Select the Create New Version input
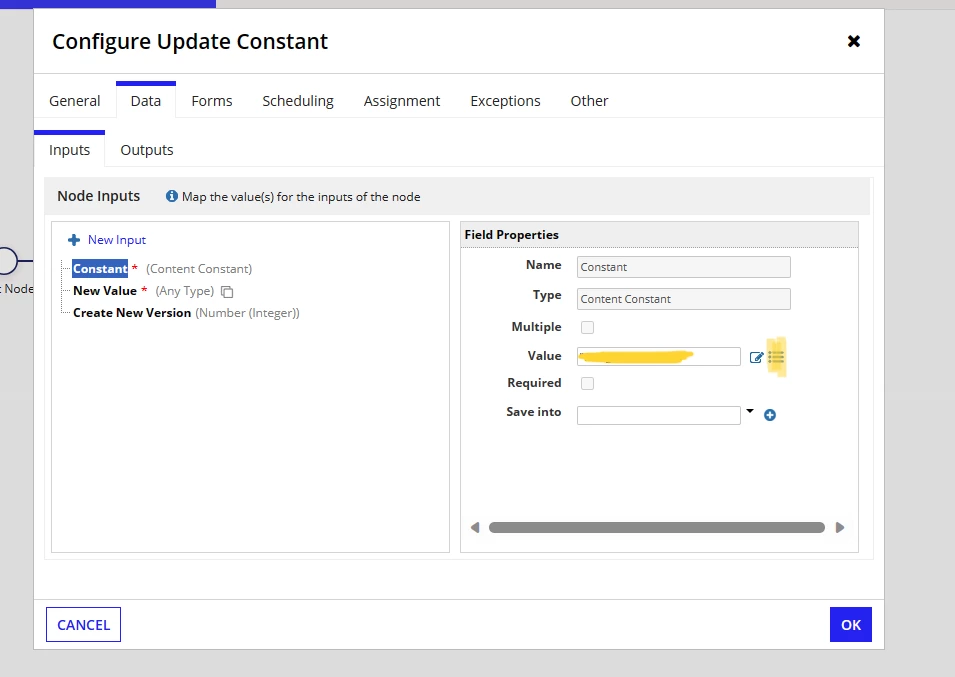This screenshot has height=677, width=955. (132, 313)
